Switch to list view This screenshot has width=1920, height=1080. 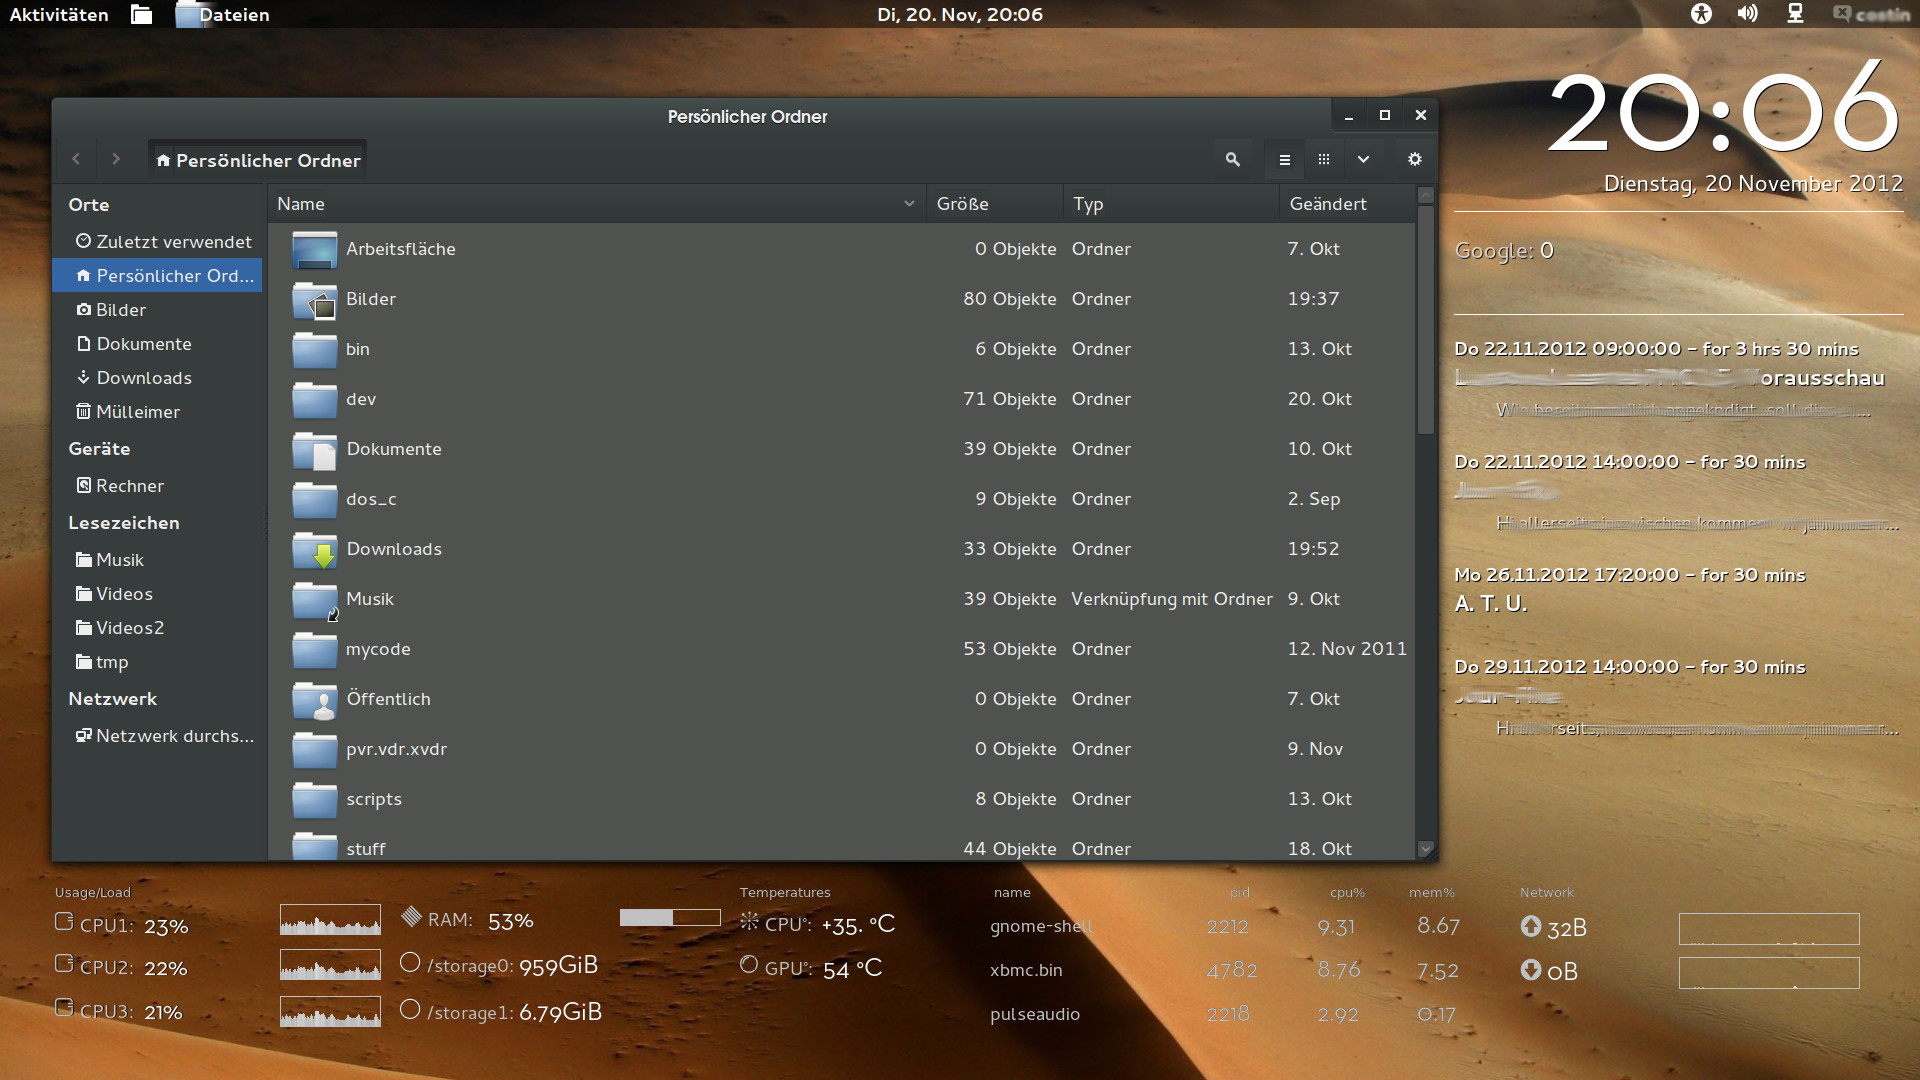pos(1285,160)
